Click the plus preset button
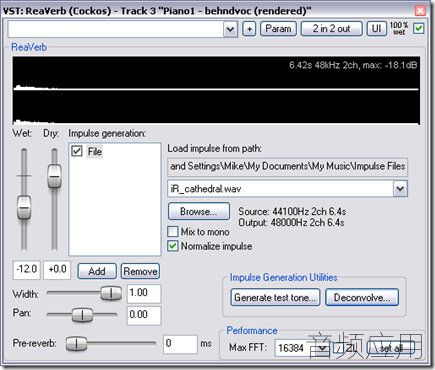The image size is (435, 370). pos(249,29)
